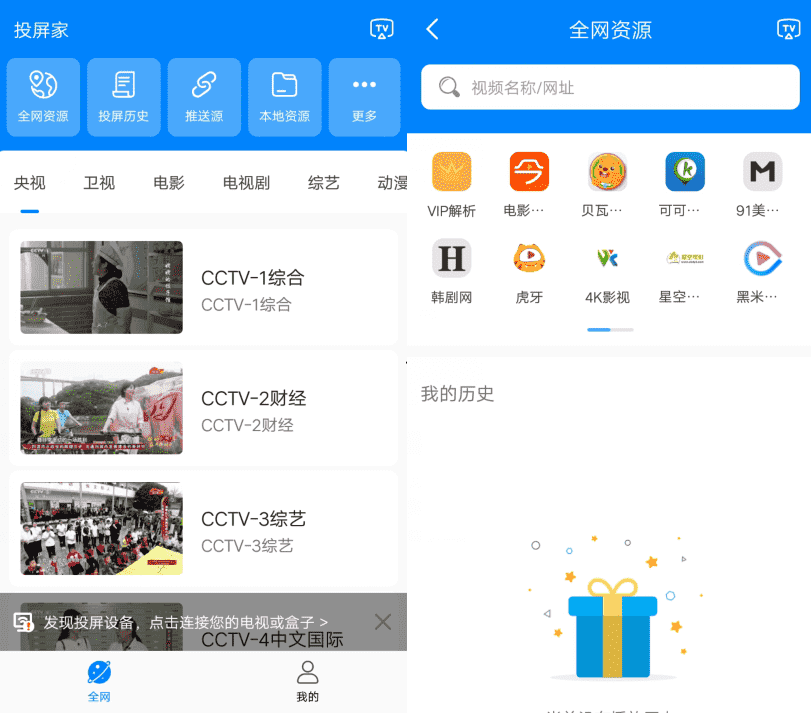Image resolution: width=811 pixels, height=713 pixels.
Task: Open CCTV-2财经 channel thumbnail
Action: [x=101, y=408]
